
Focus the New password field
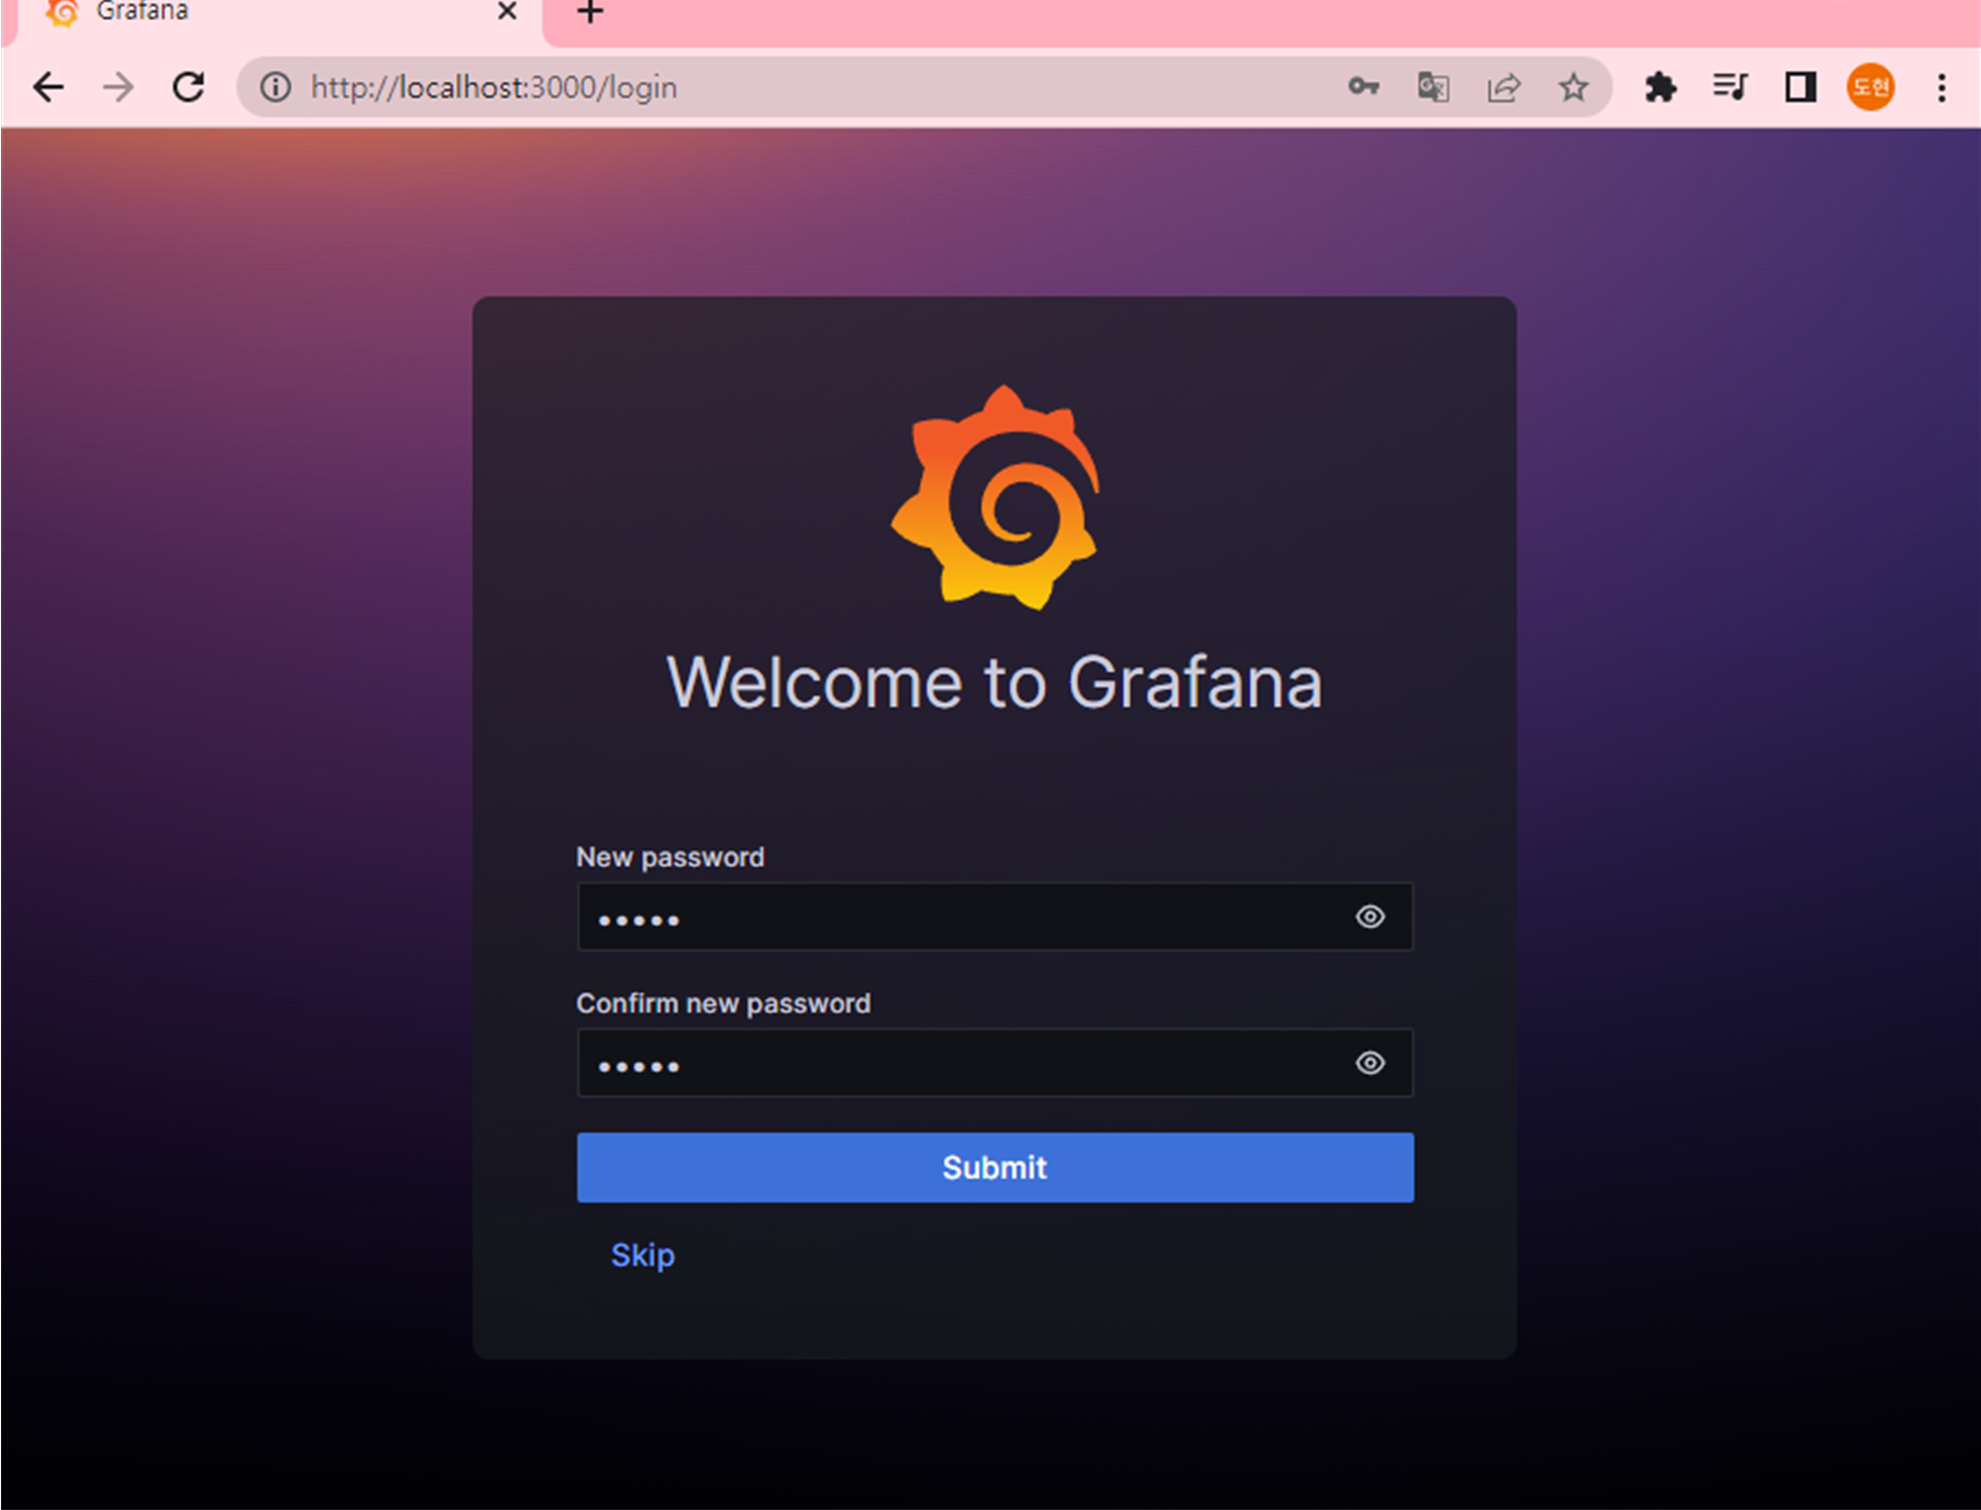[x=960, y=916]
